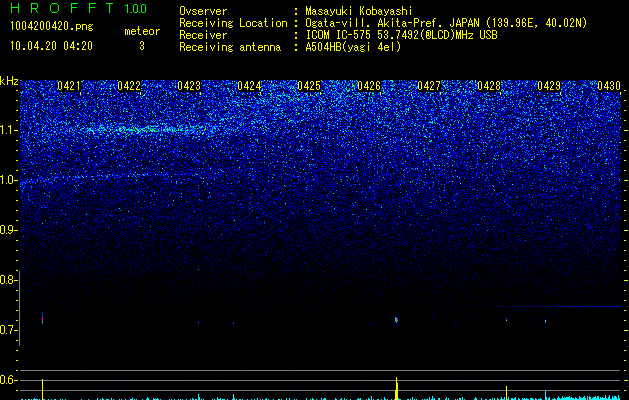Viewport: 629px width, 400px height.
Task: Click the 0429 time marker
Action: [x=549, y=85]
